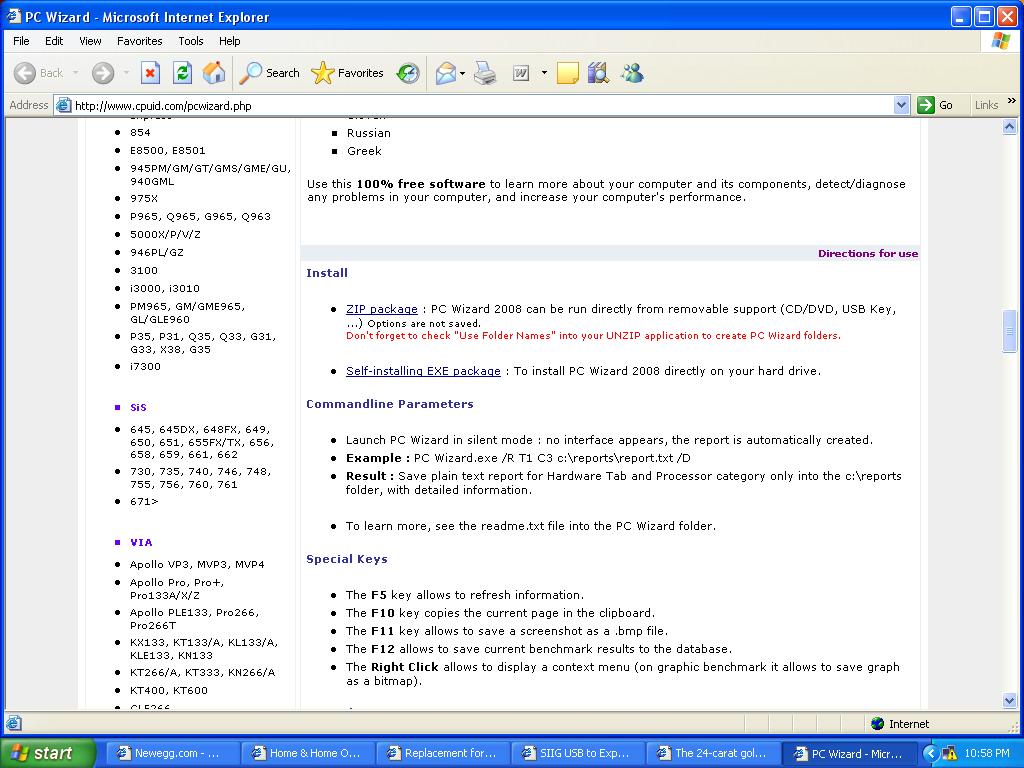This screenshot has width=1024, height=768.
Task: Click the Edit with Word icon
Action: pos(521,73)
